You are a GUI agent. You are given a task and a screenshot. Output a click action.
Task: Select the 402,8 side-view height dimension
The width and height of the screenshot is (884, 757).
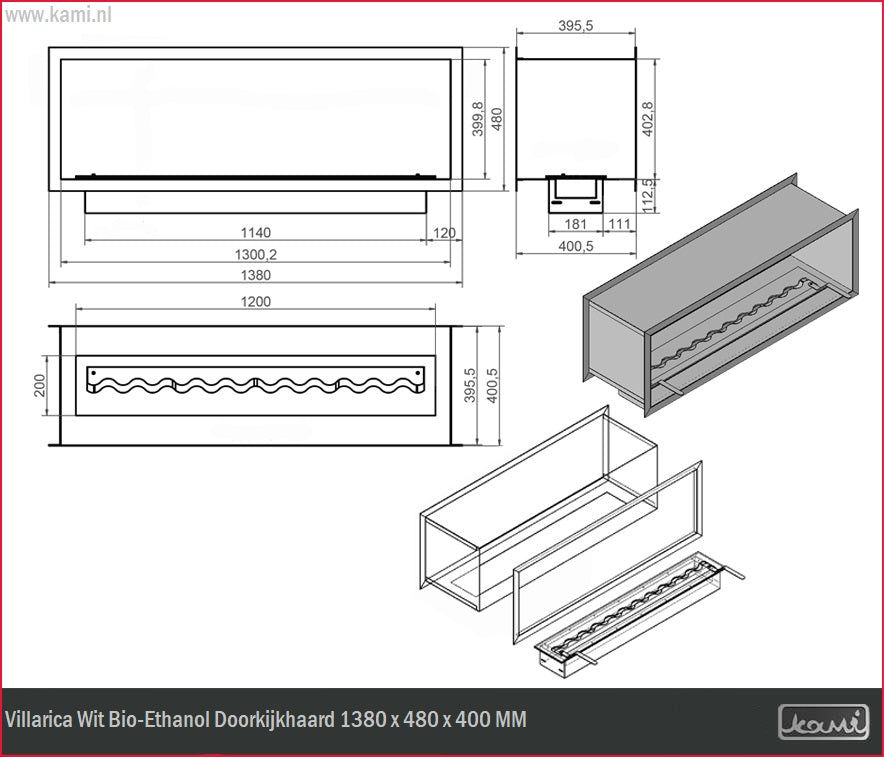point(647,119)
